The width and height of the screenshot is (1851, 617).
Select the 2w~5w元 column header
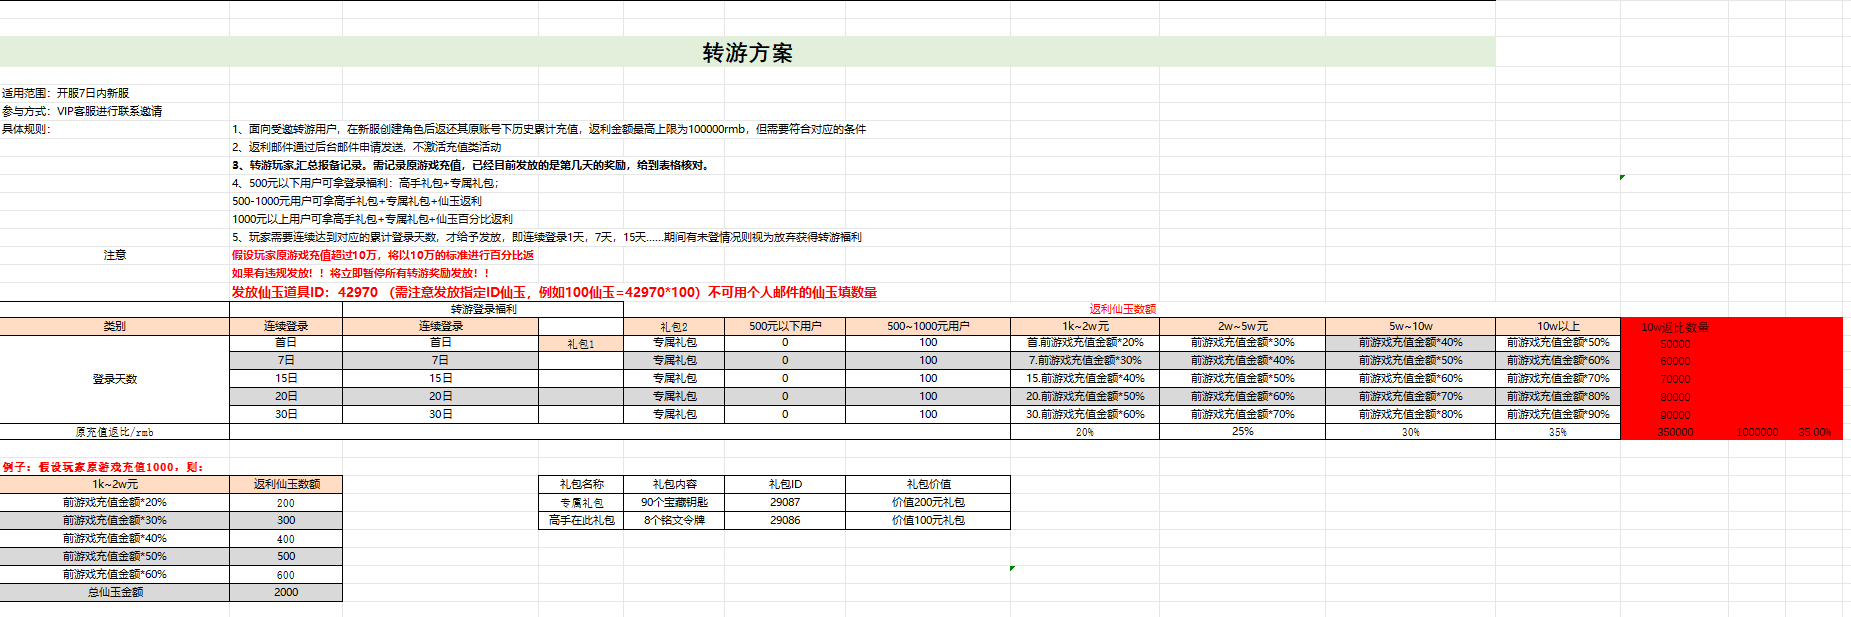(1242, 326)
